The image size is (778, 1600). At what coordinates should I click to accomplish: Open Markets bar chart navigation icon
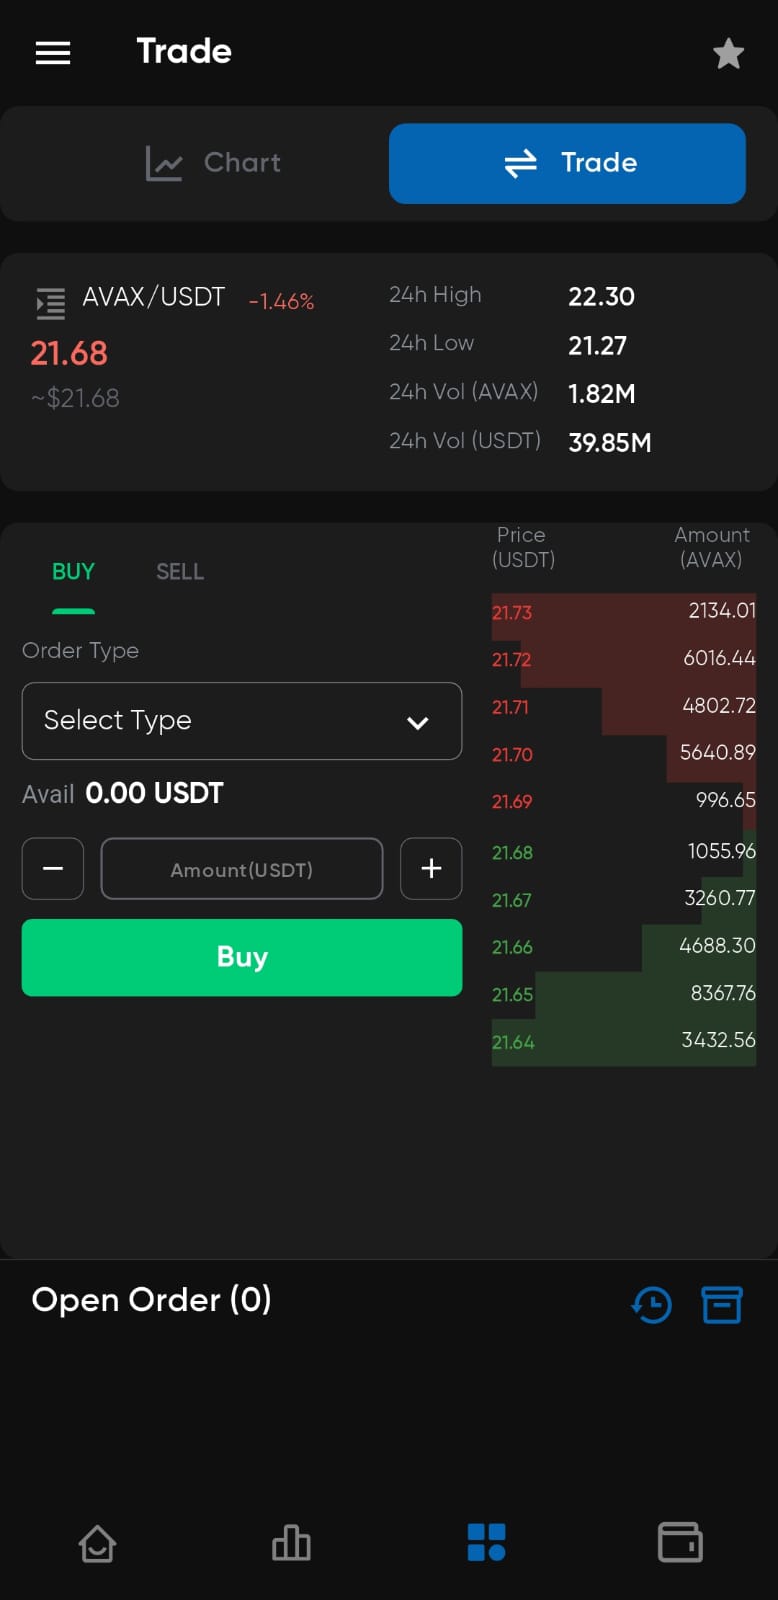pos(291,1543)
